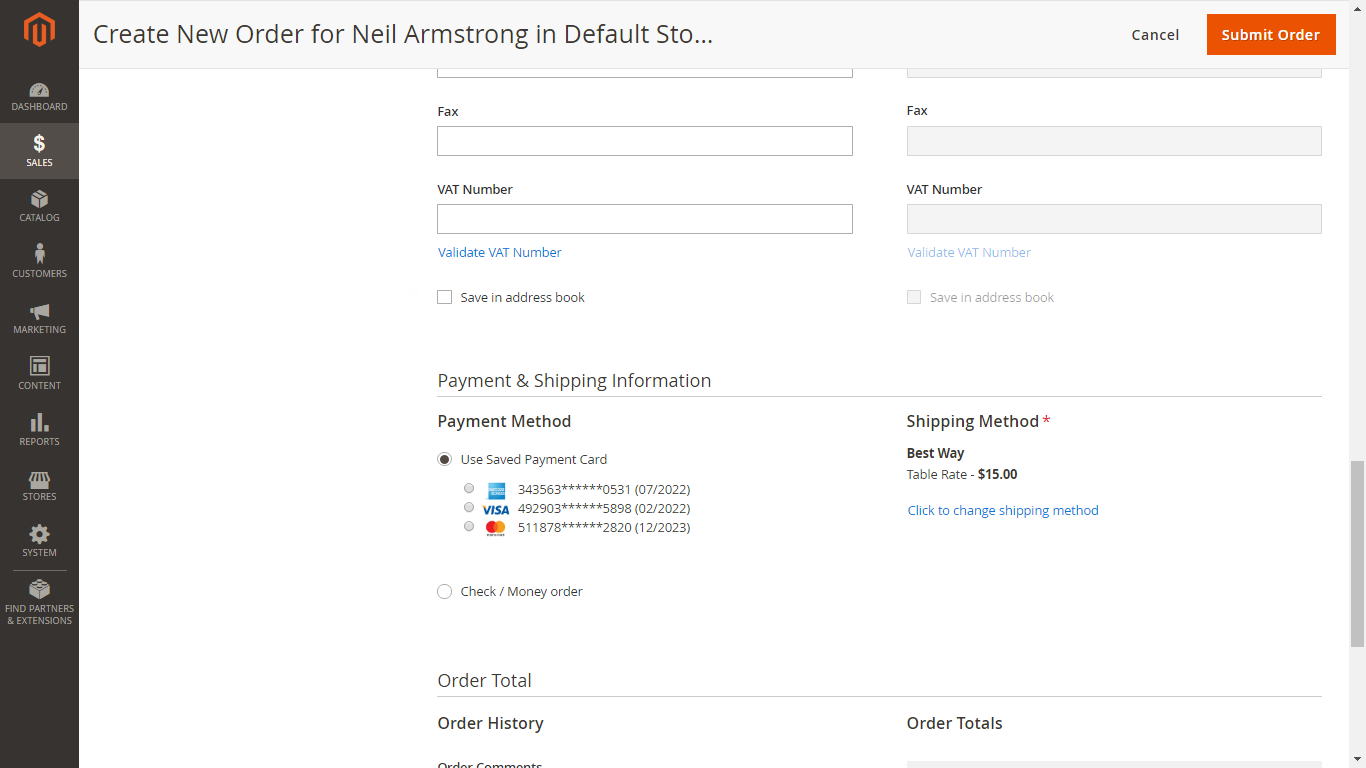Click the Table Rate - $15.00 text

(x=962, y=475)
